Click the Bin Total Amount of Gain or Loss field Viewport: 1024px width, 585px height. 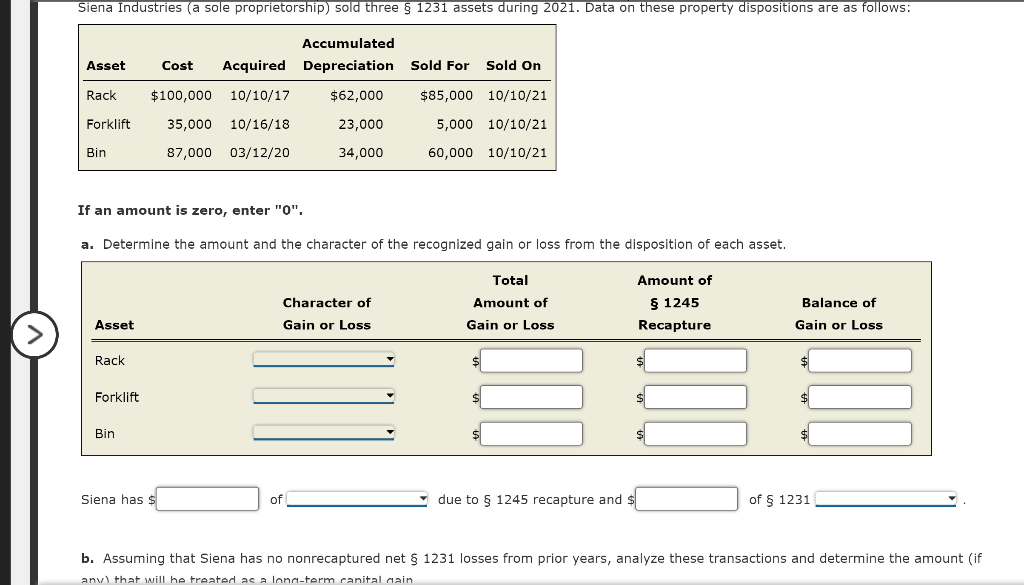tap(531, 433)
